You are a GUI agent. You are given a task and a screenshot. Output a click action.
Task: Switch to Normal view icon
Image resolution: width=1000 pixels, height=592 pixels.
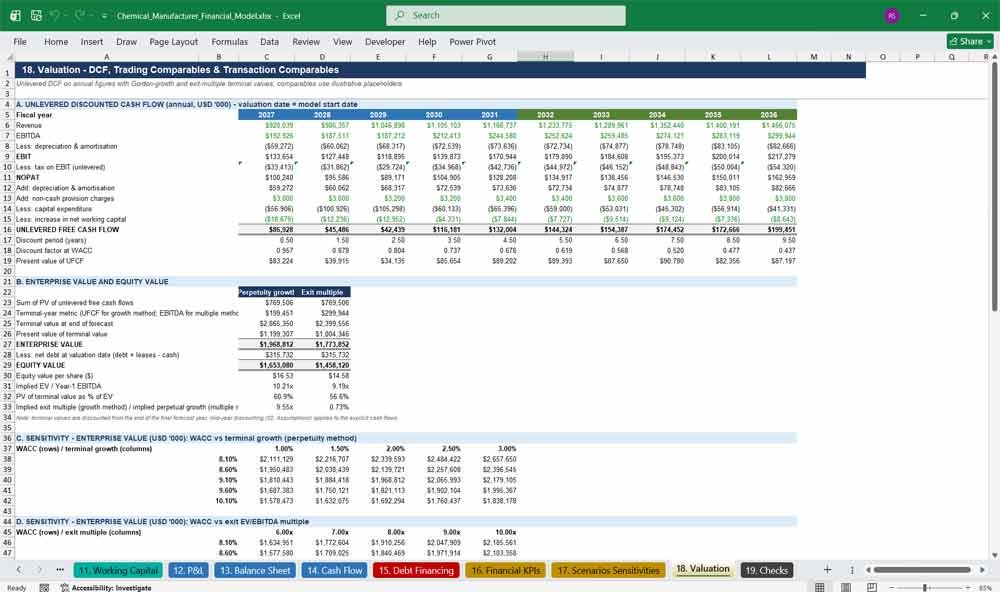pyautogui.click(x=820, y=587)
